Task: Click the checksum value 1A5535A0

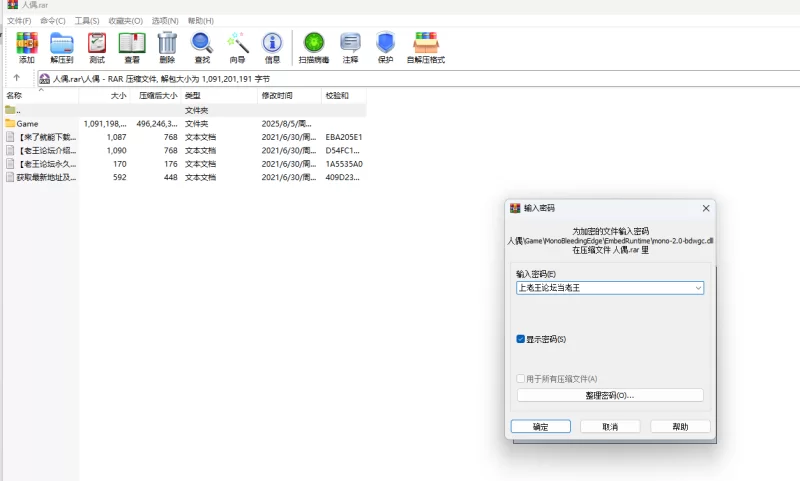Action: pyautogui.click(x=344, y=164)
